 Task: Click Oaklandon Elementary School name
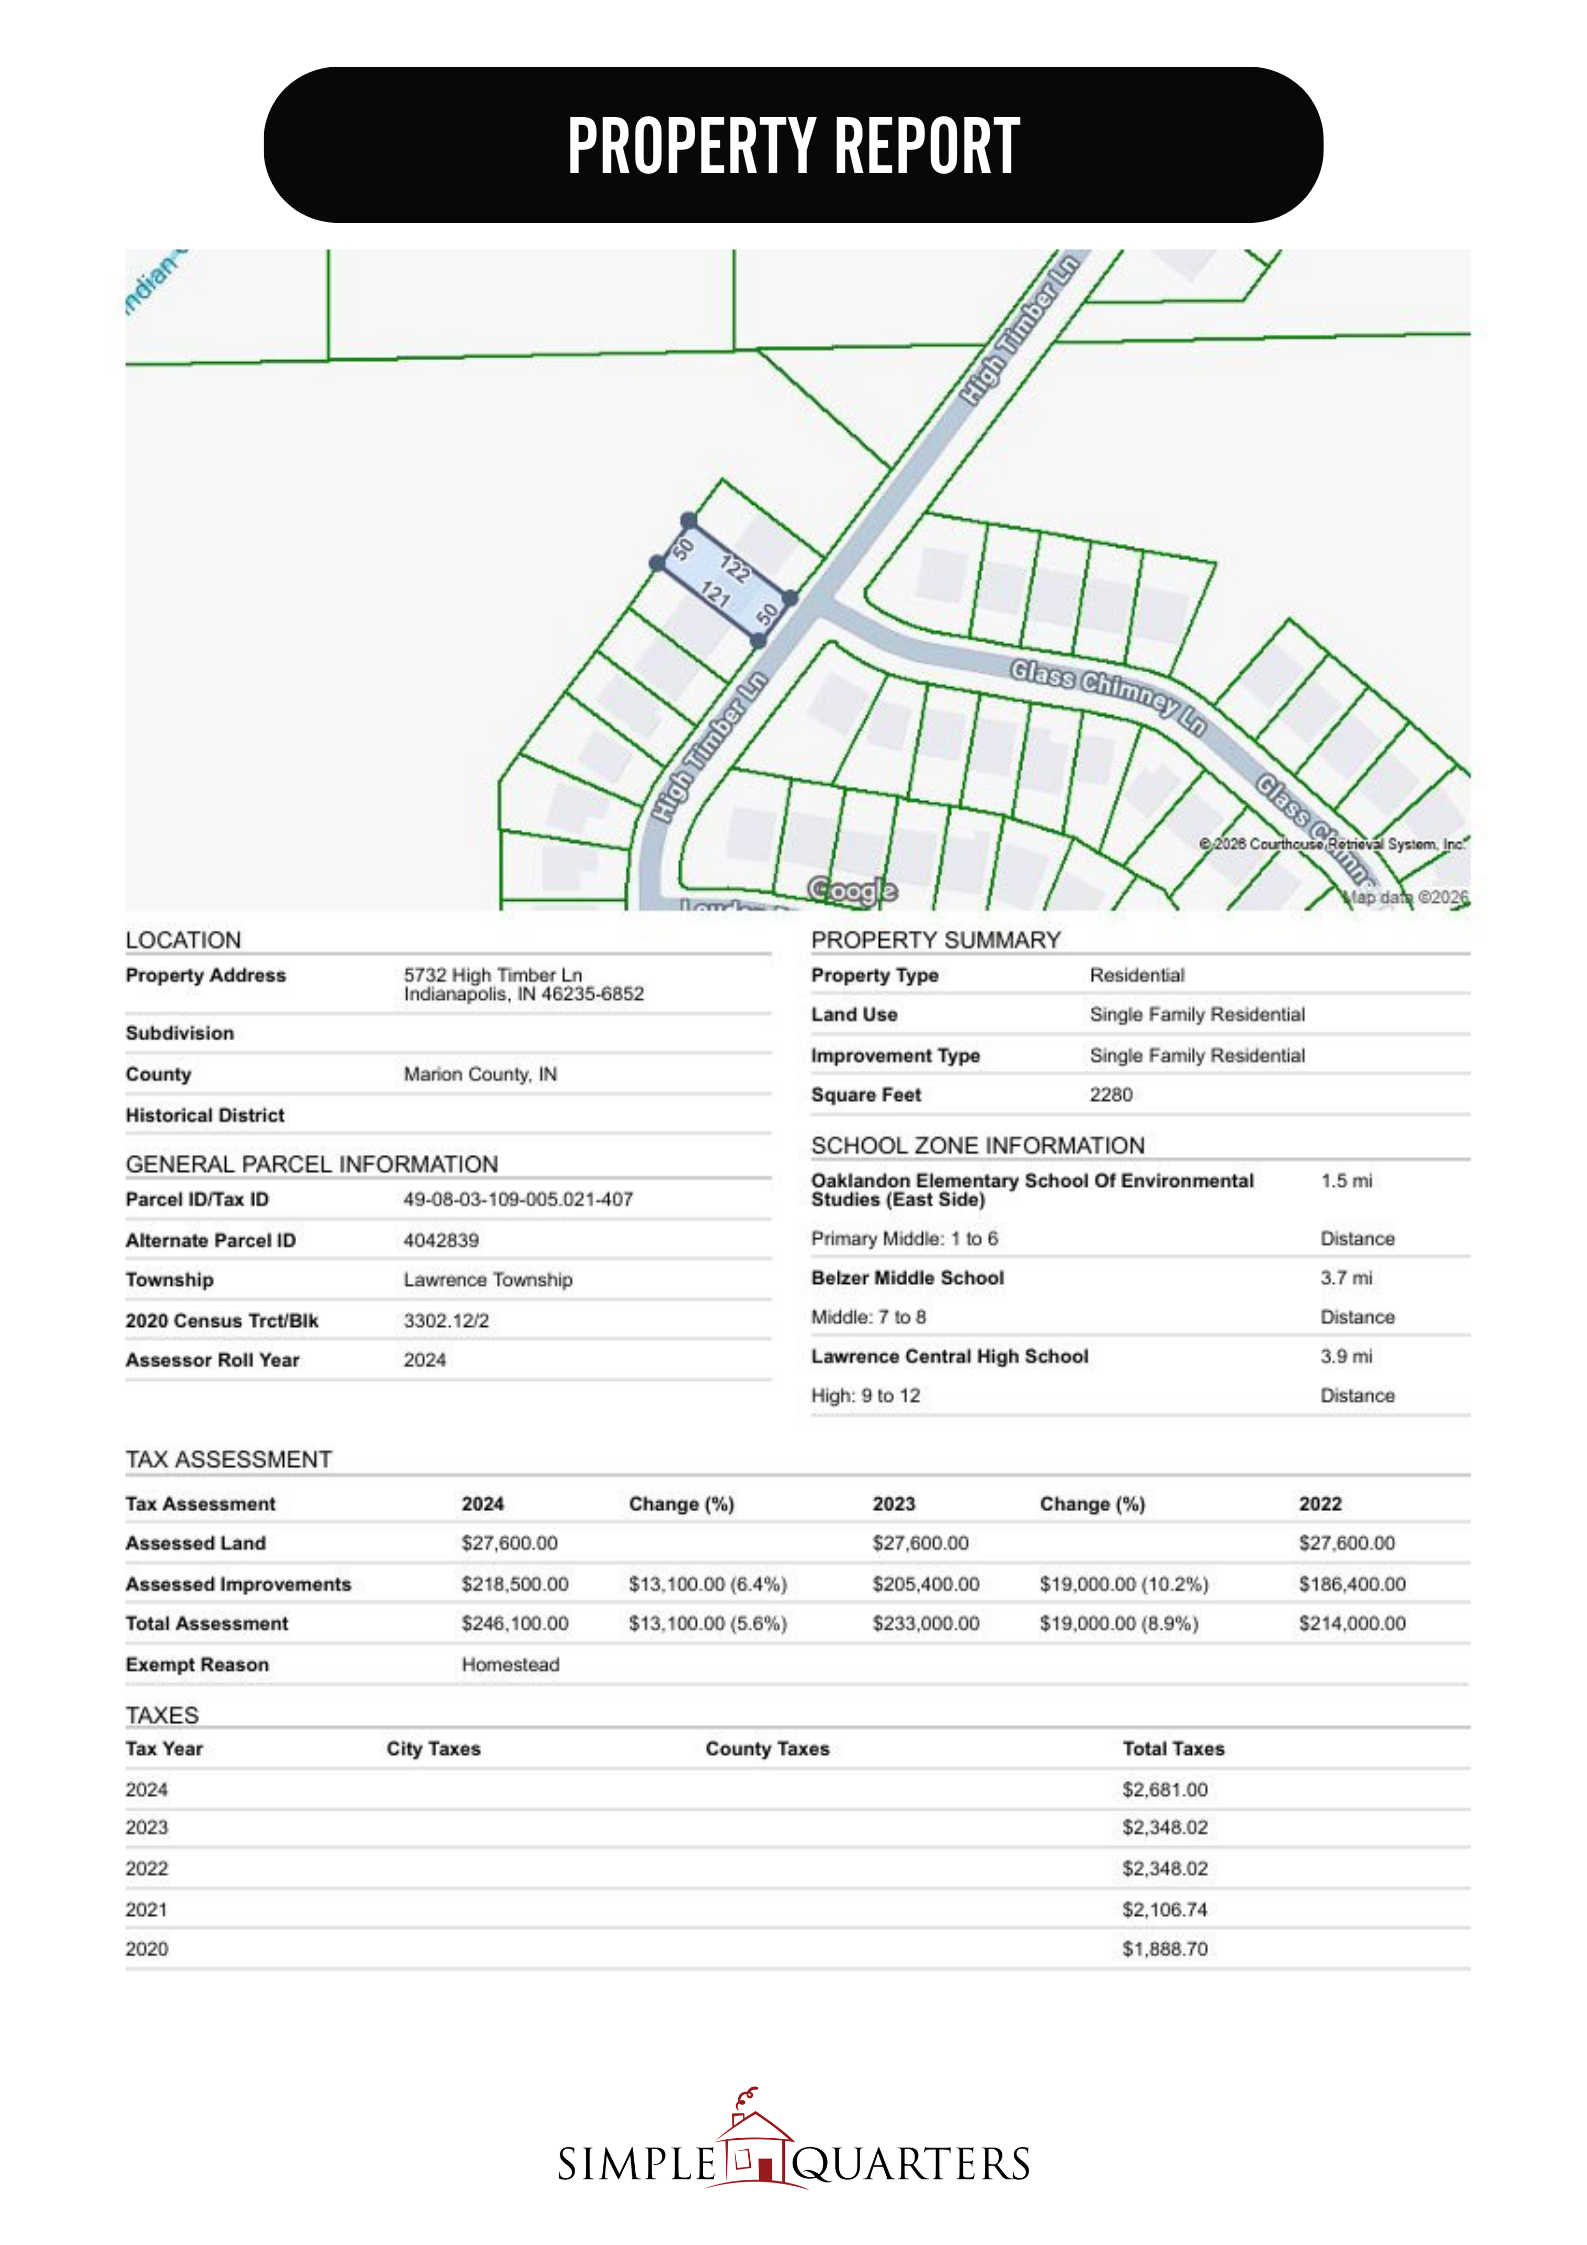[x=1032, y=1190]
